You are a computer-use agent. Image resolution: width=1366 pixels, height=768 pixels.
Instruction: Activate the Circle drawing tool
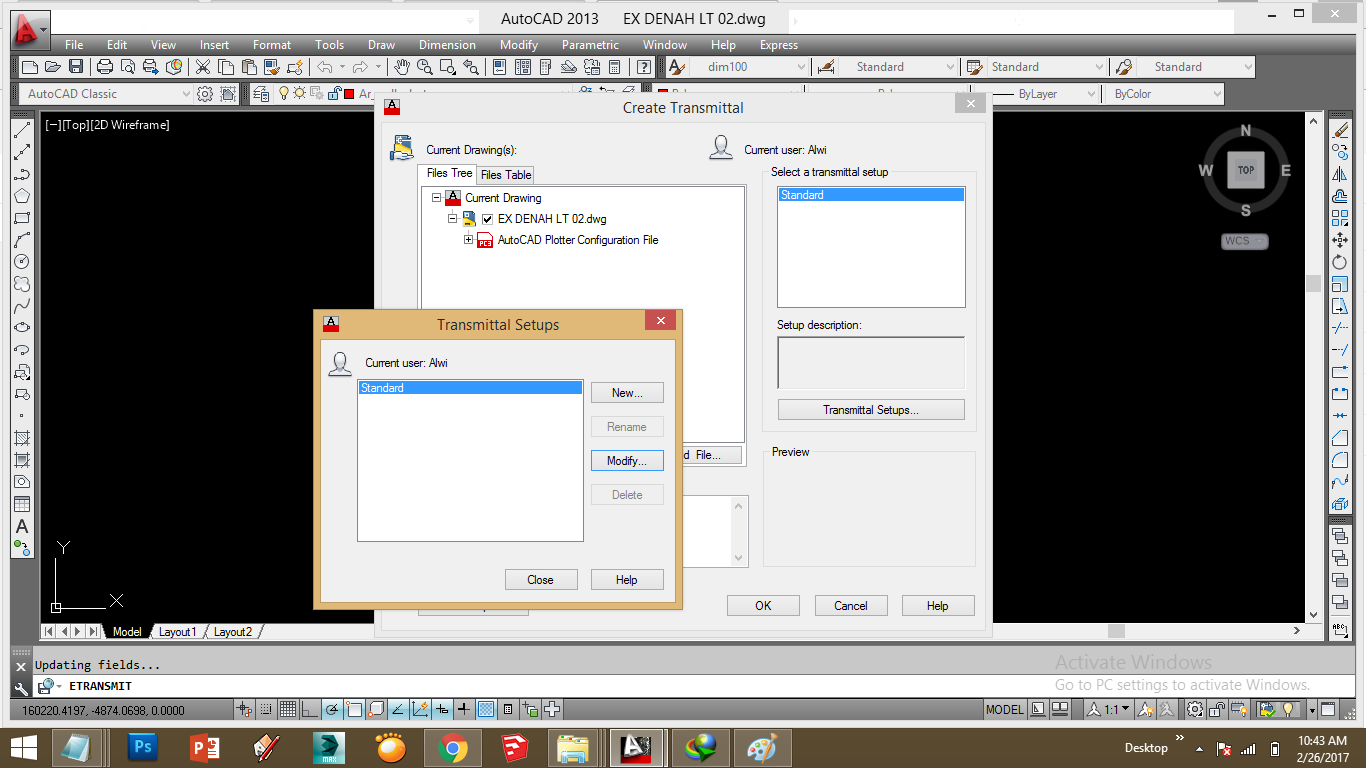(x=22, y=261)
